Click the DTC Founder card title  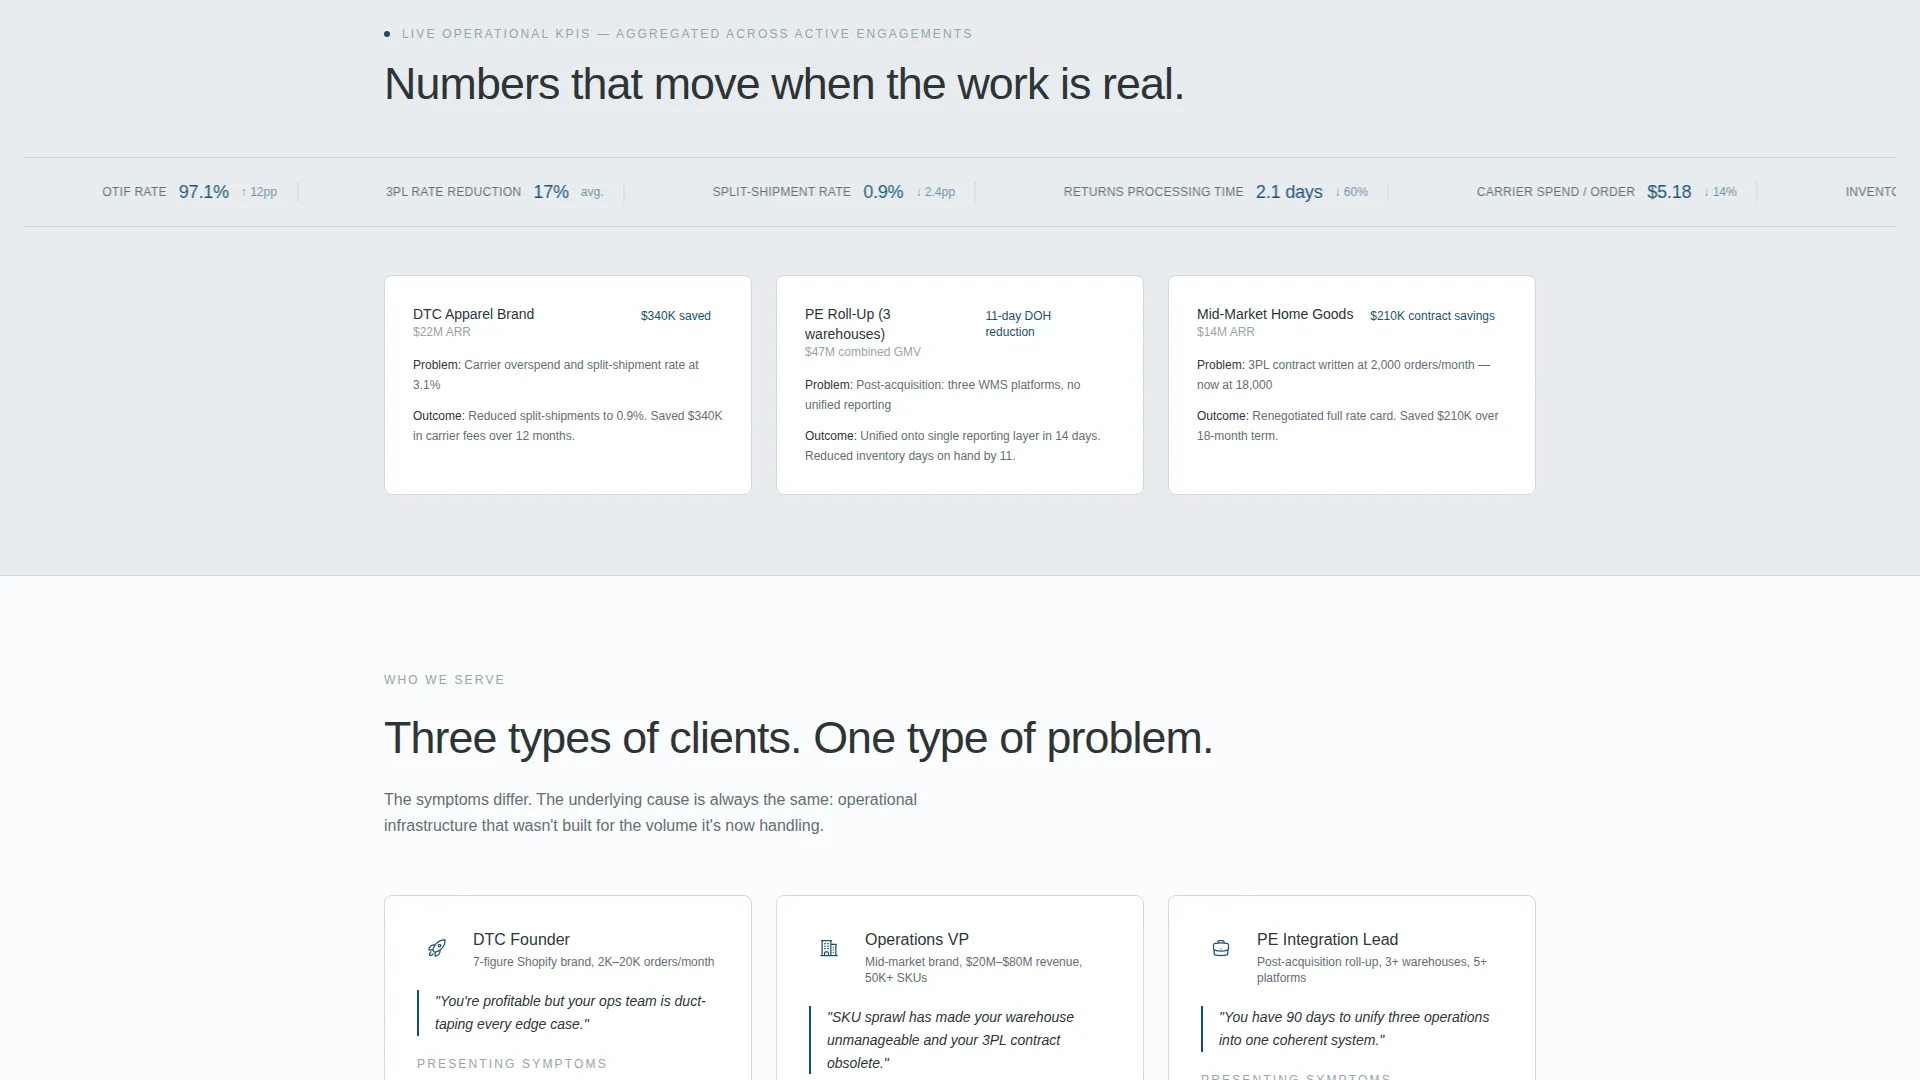point(521,940)
